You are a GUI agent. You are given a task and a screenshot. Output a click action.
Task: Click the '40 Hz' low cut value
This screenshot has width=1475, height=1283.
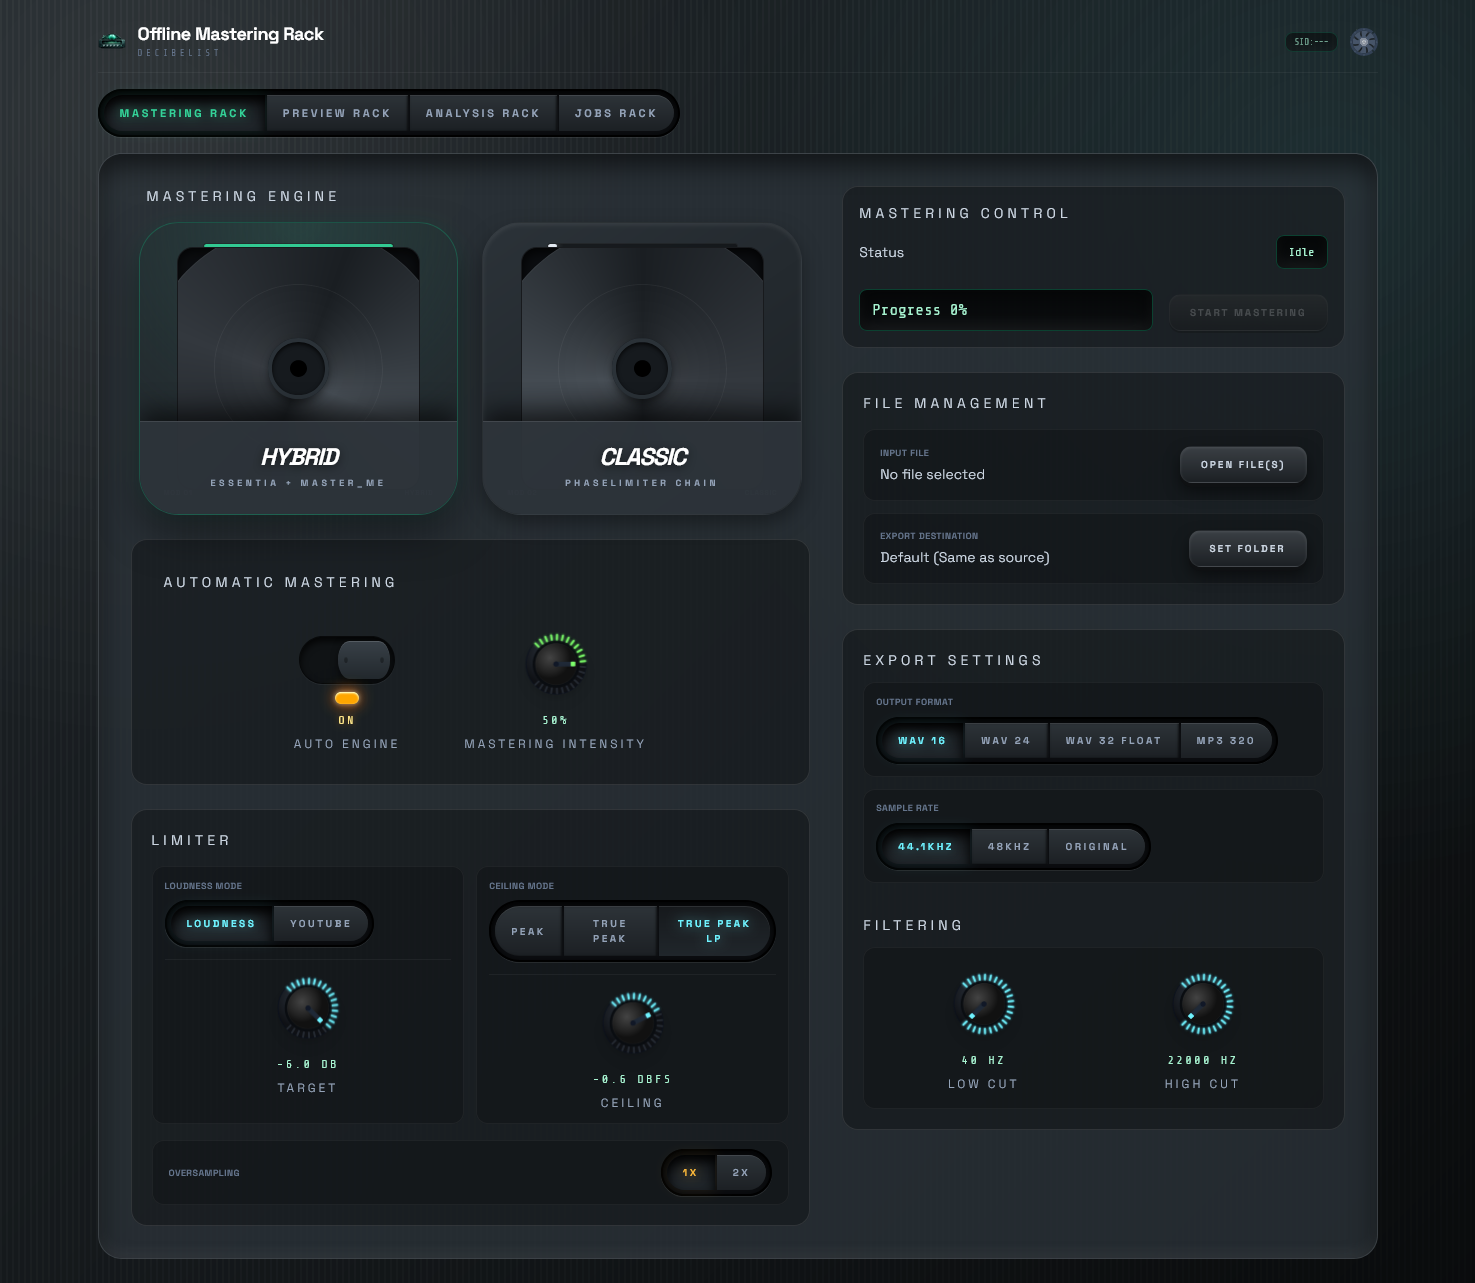pyautogui.click(x=983, y=1060)
